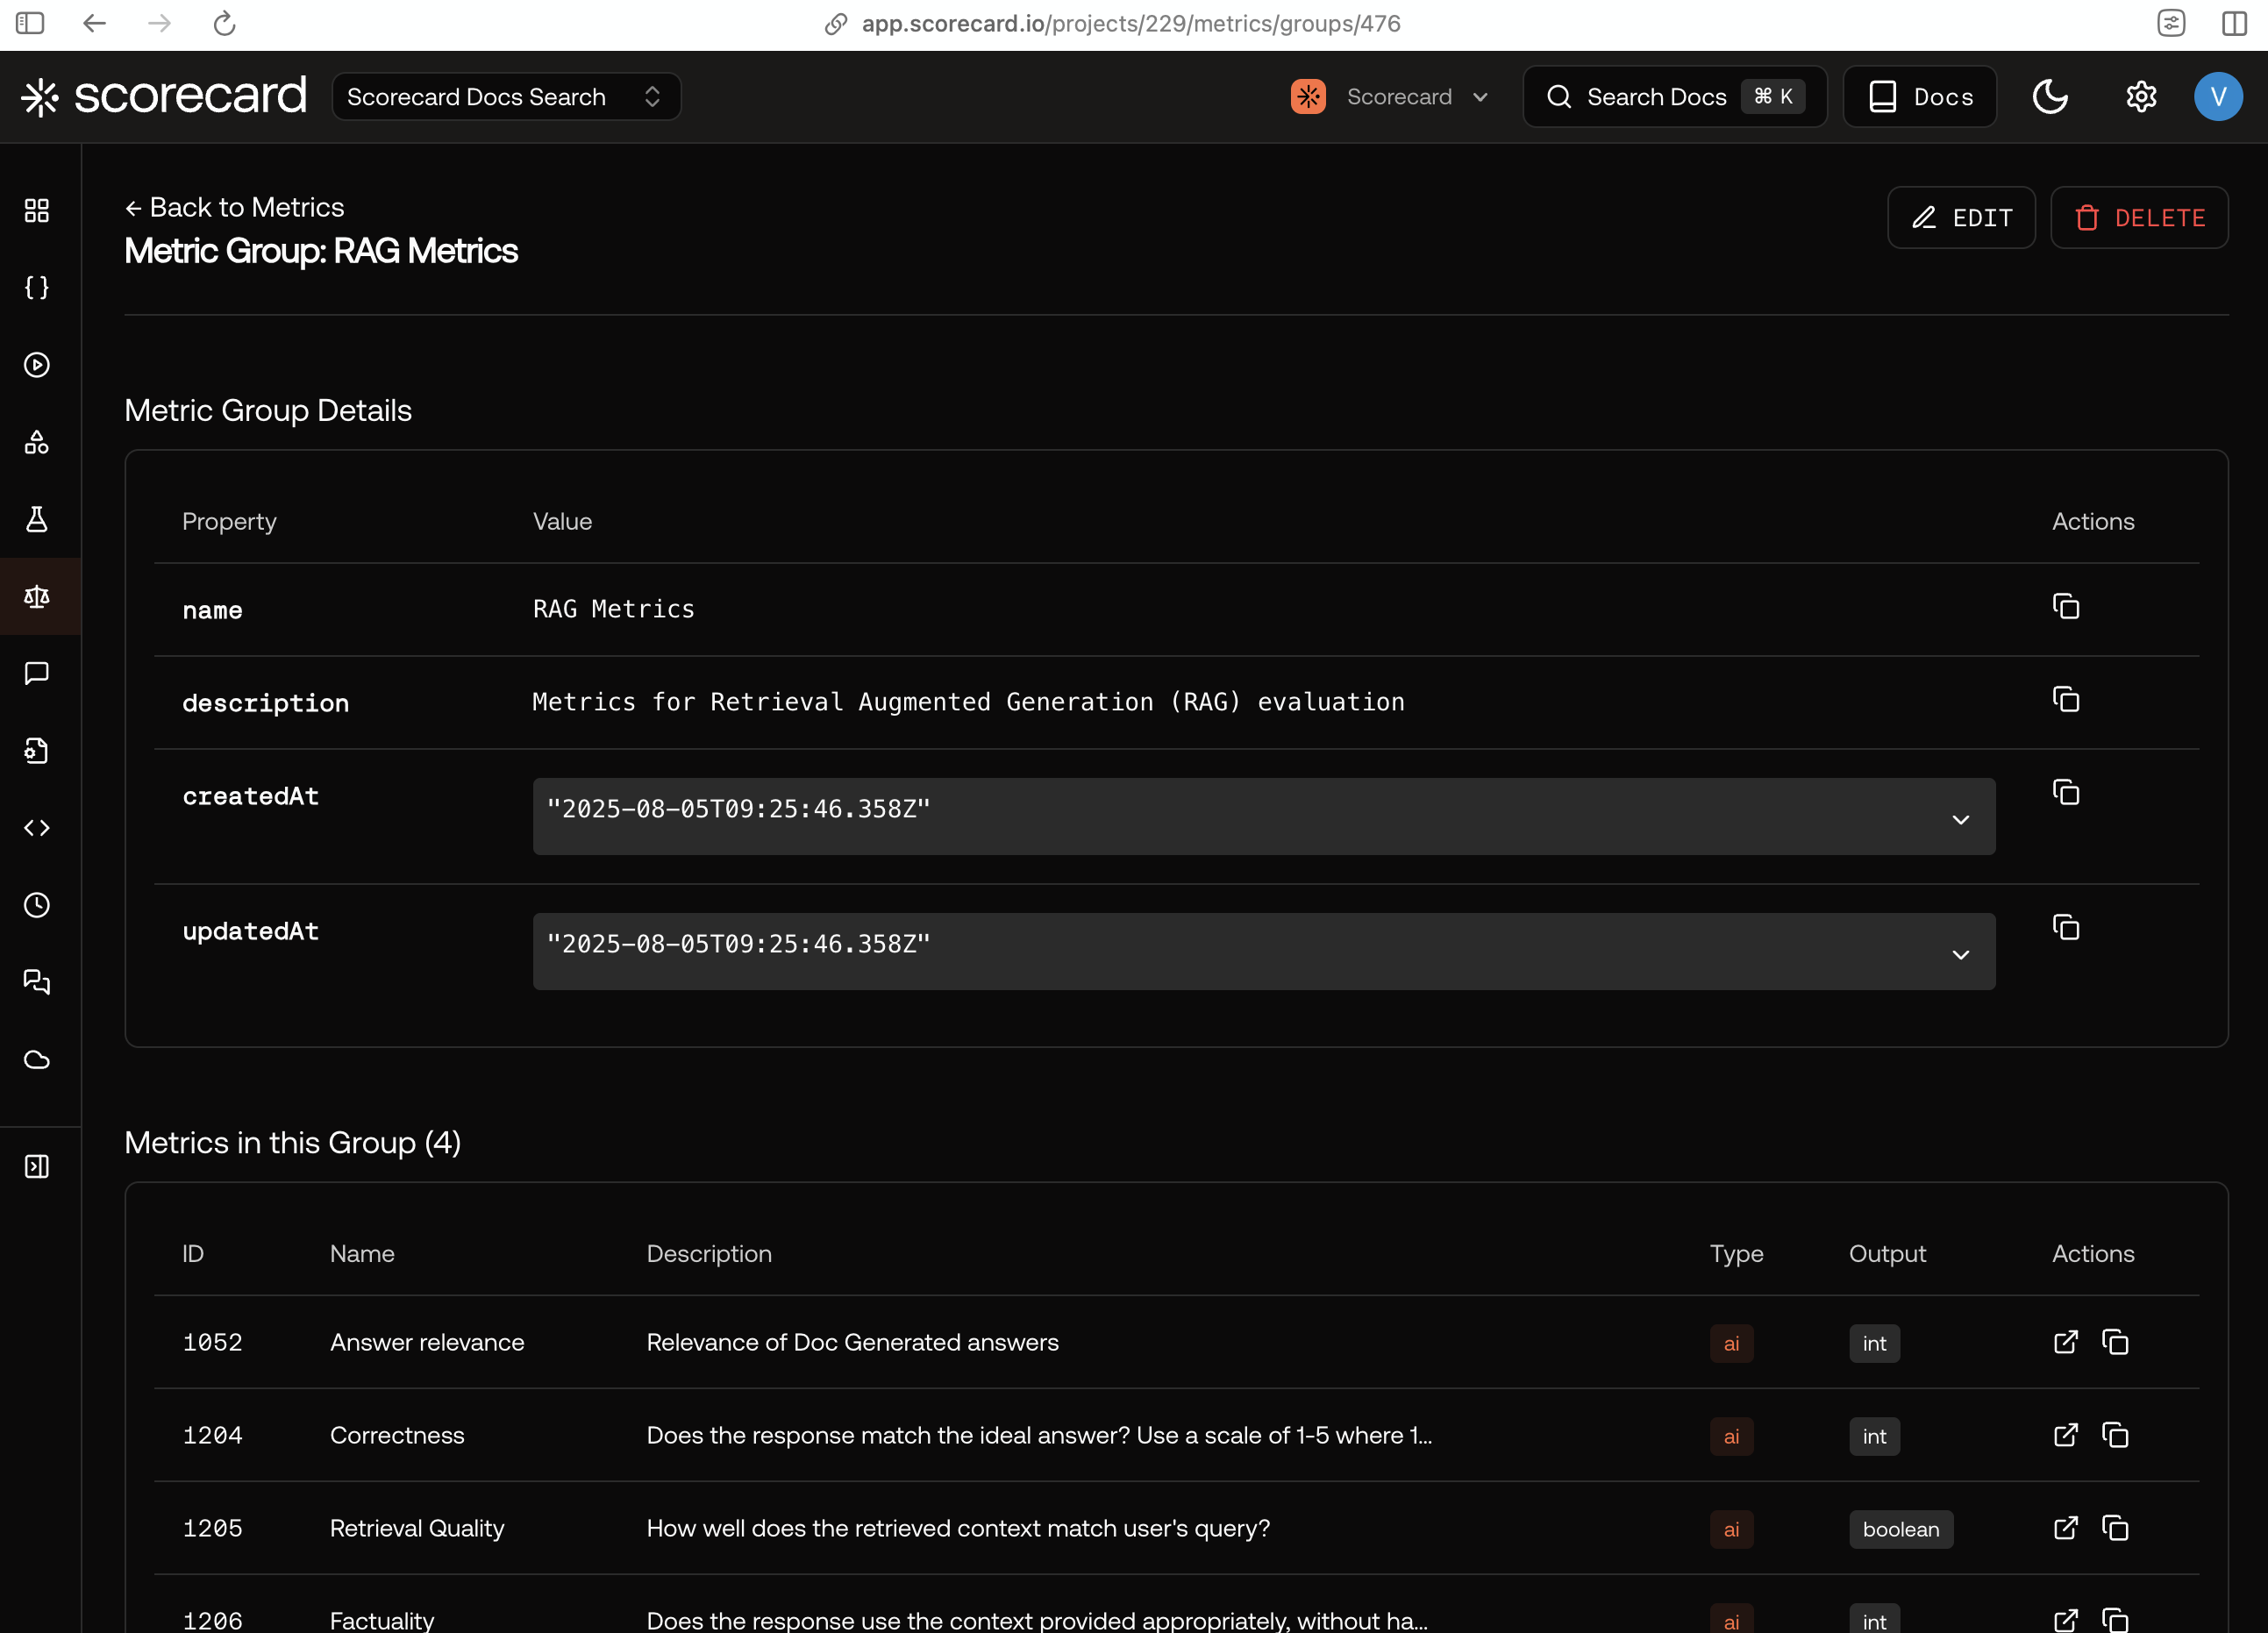
Task: Expand the sidebar with panel icon
Action: point(37,1166)
